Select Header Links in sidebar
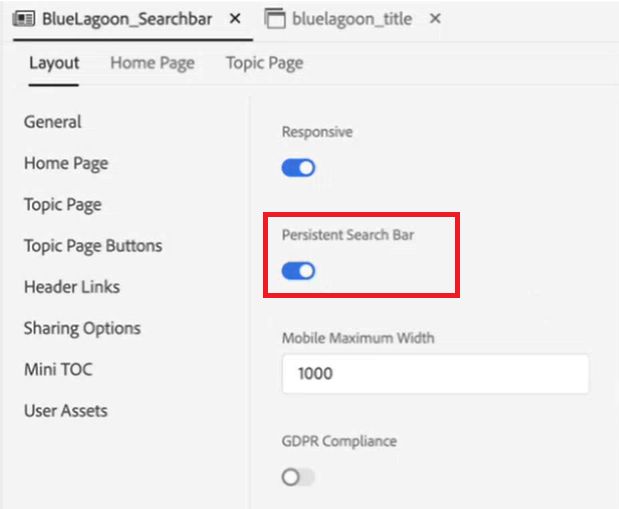This screenshot has height=509, width=619. tap(72, 287)
